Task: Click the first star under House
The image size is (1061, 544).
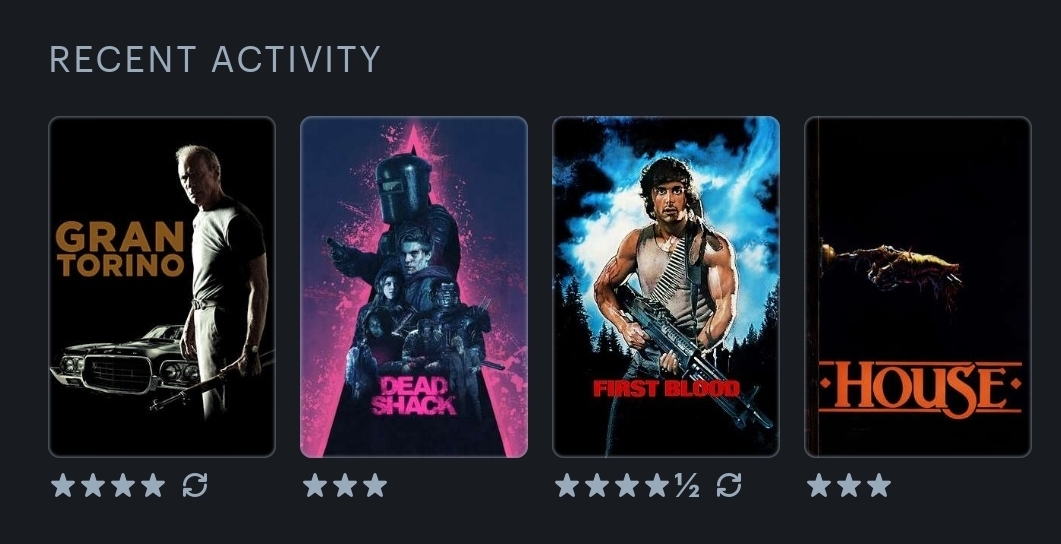Action: click(819, 485)
